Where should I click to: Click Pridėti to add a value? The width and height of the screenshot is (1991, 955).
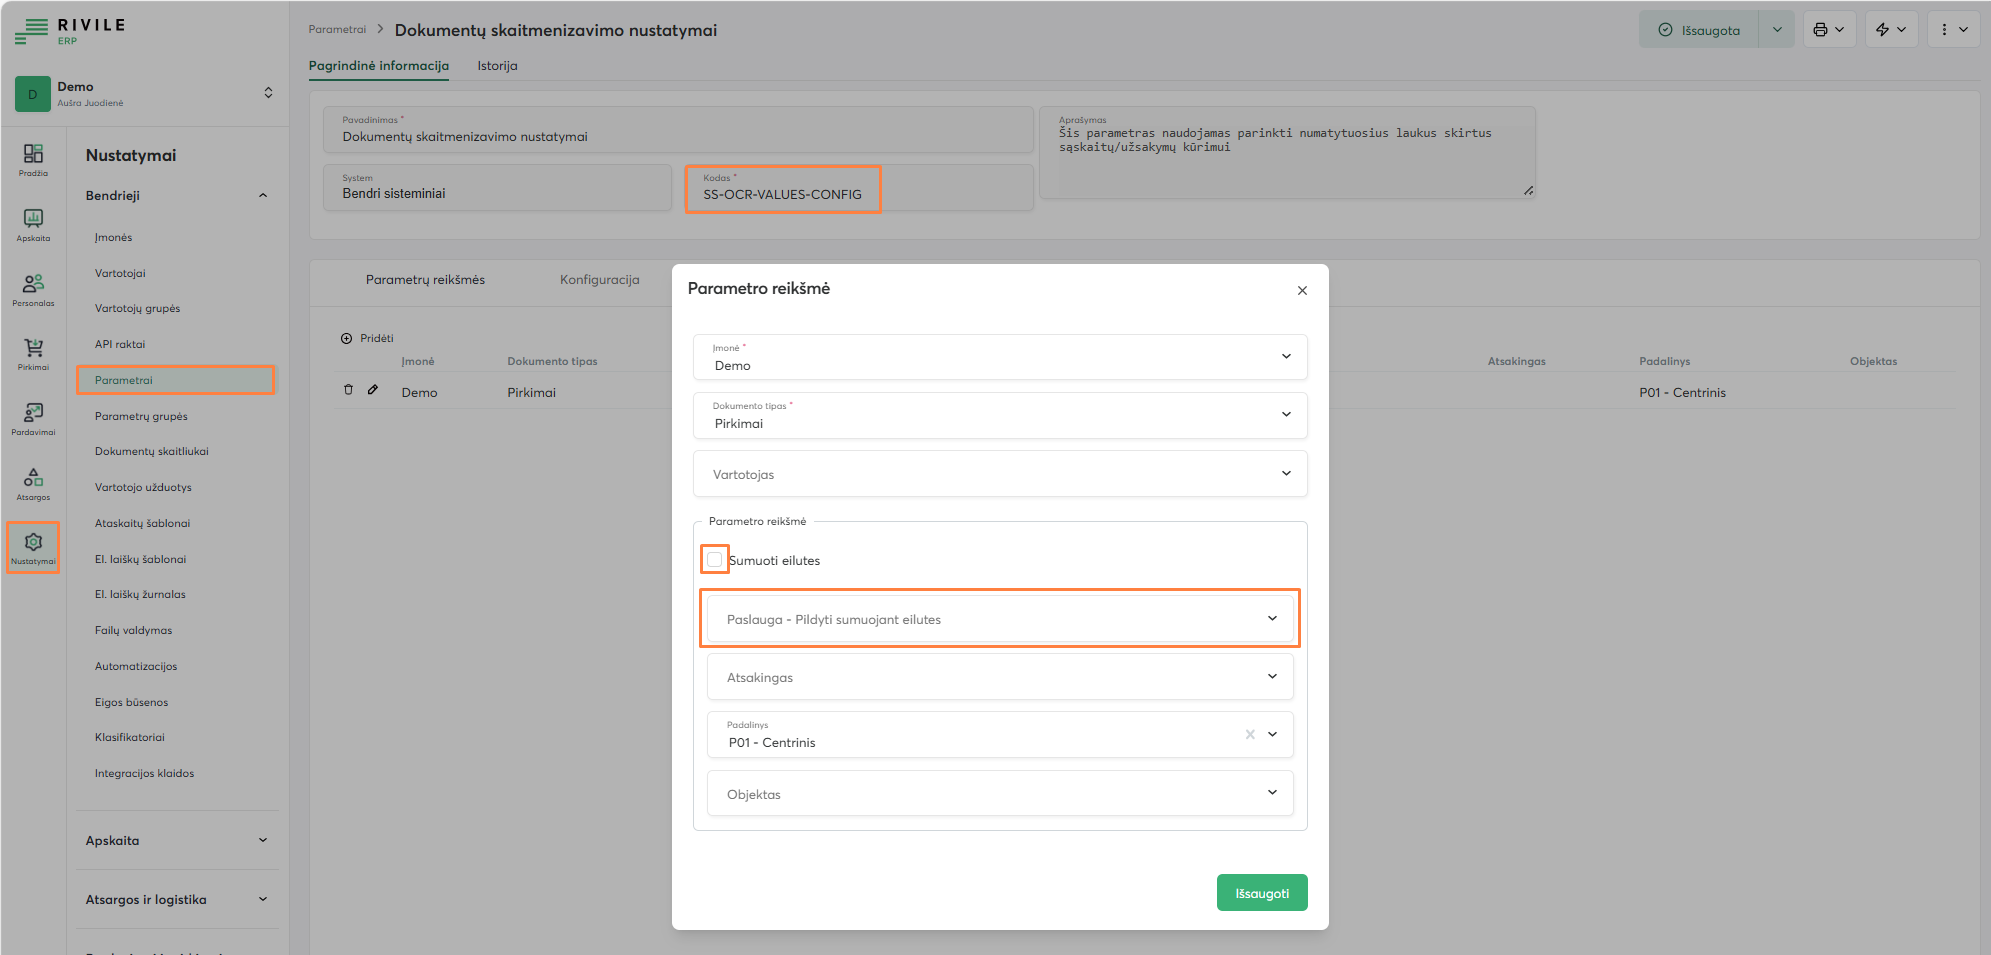coord(367,338)
